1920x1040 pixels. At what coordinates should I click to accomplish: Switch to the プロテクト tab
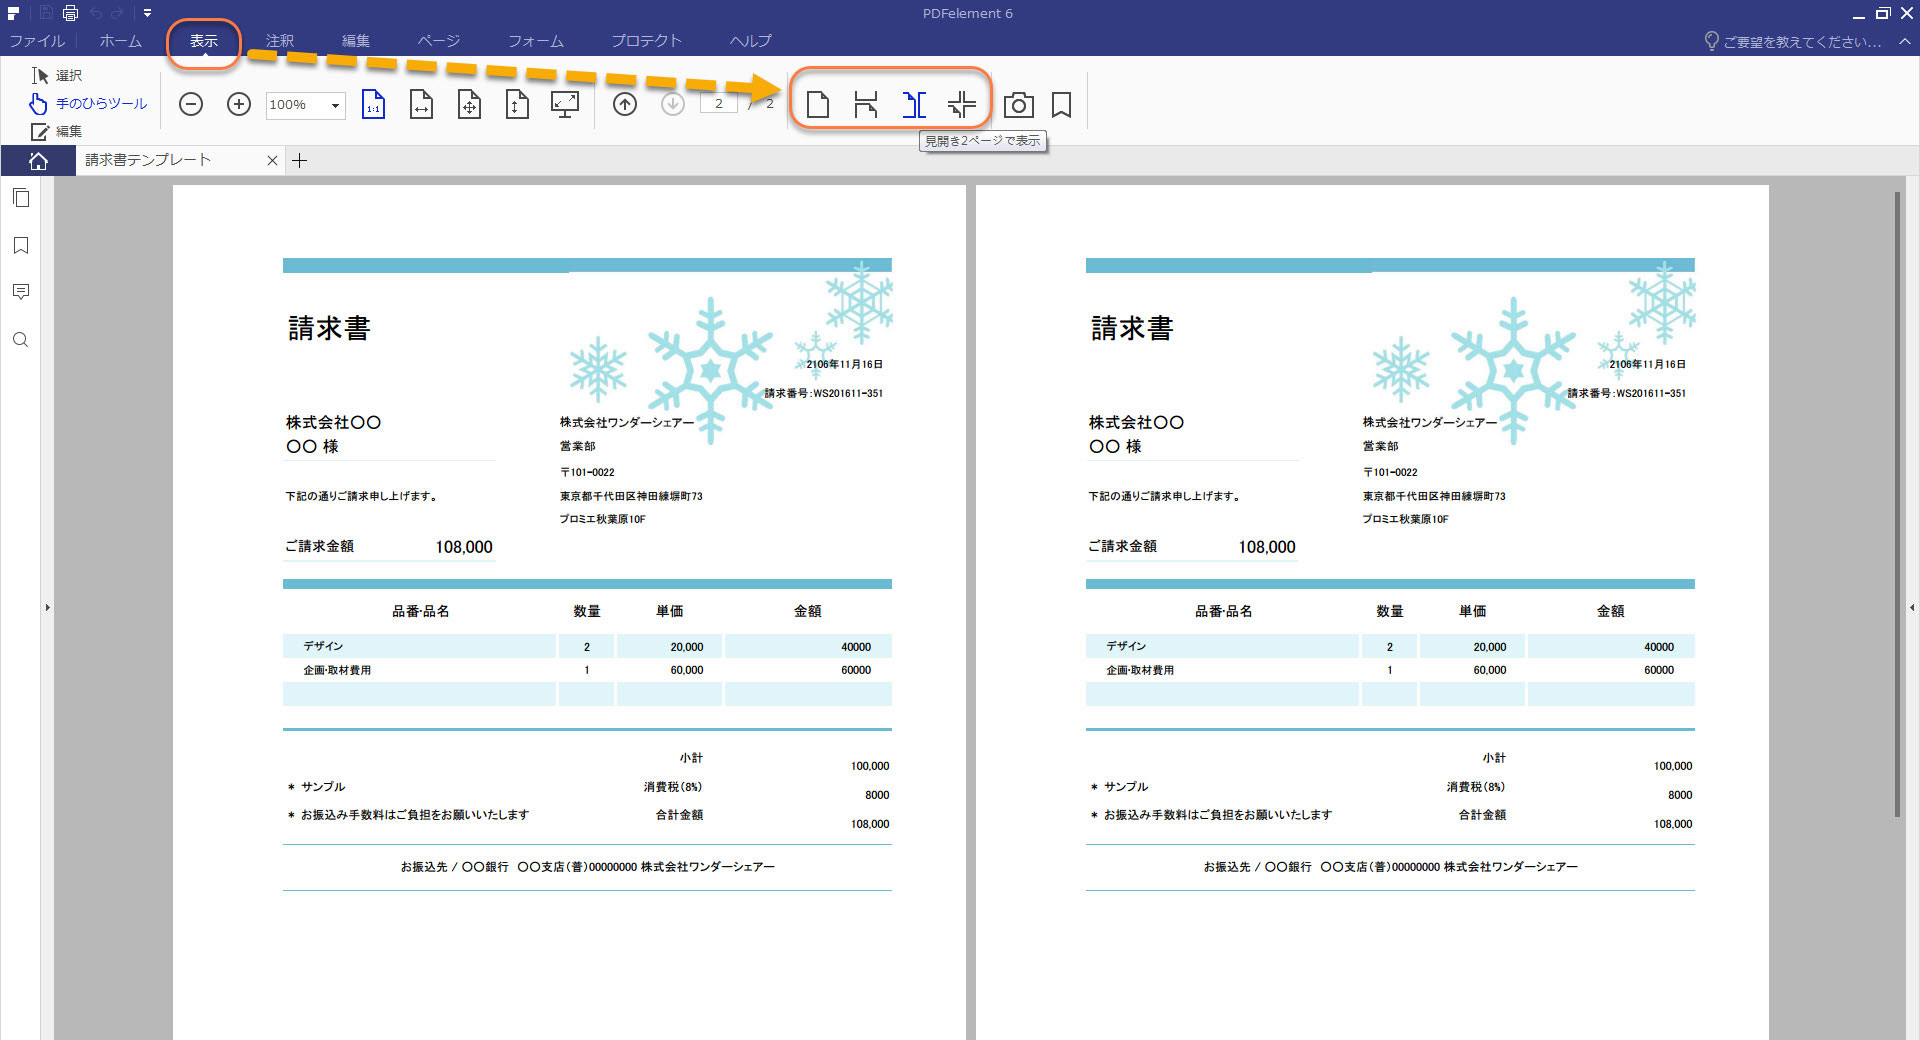646,41
